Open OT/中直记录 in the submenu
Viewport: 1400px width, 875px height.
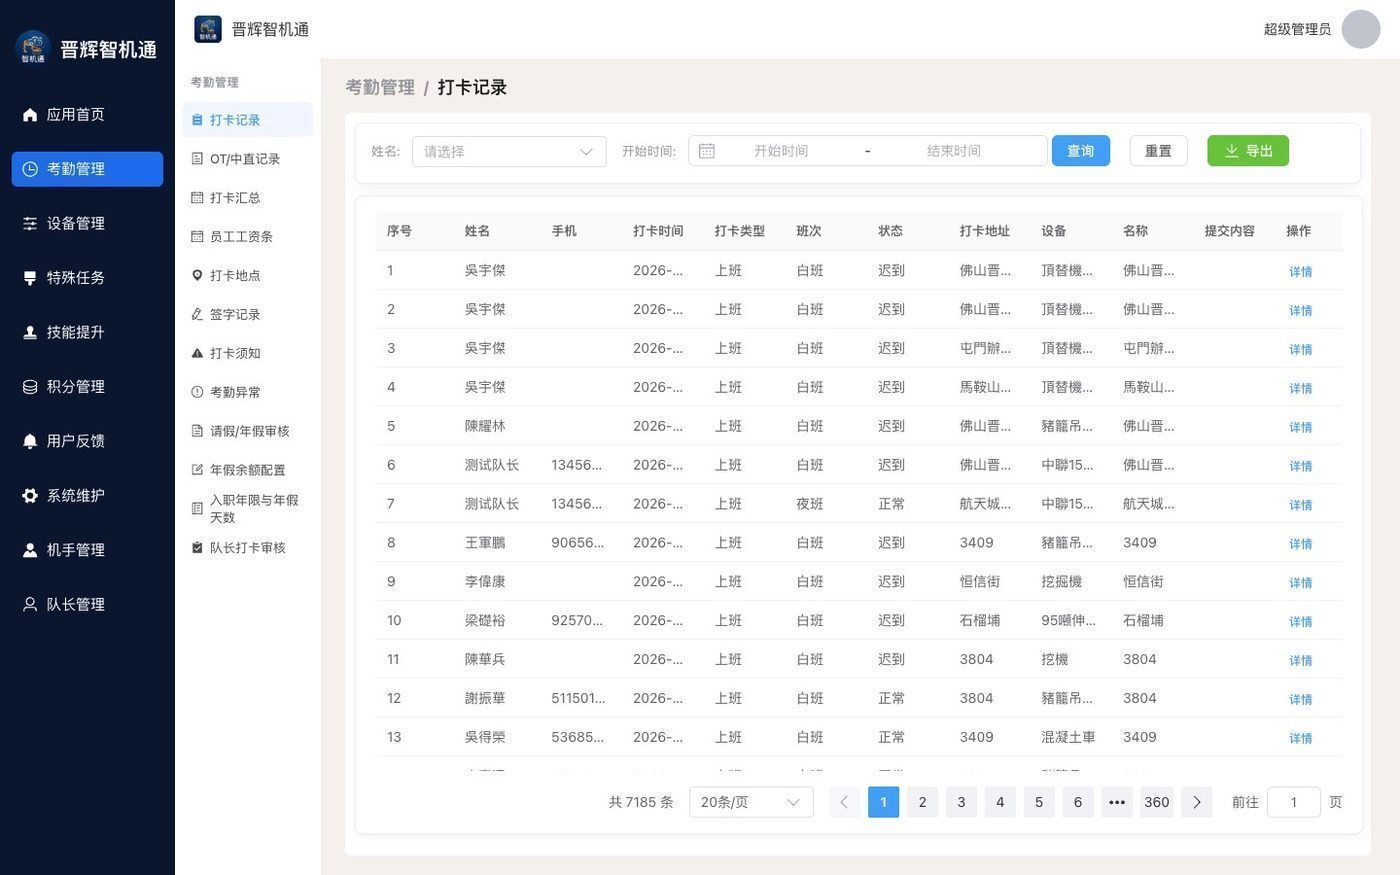[x=248, y=159]
